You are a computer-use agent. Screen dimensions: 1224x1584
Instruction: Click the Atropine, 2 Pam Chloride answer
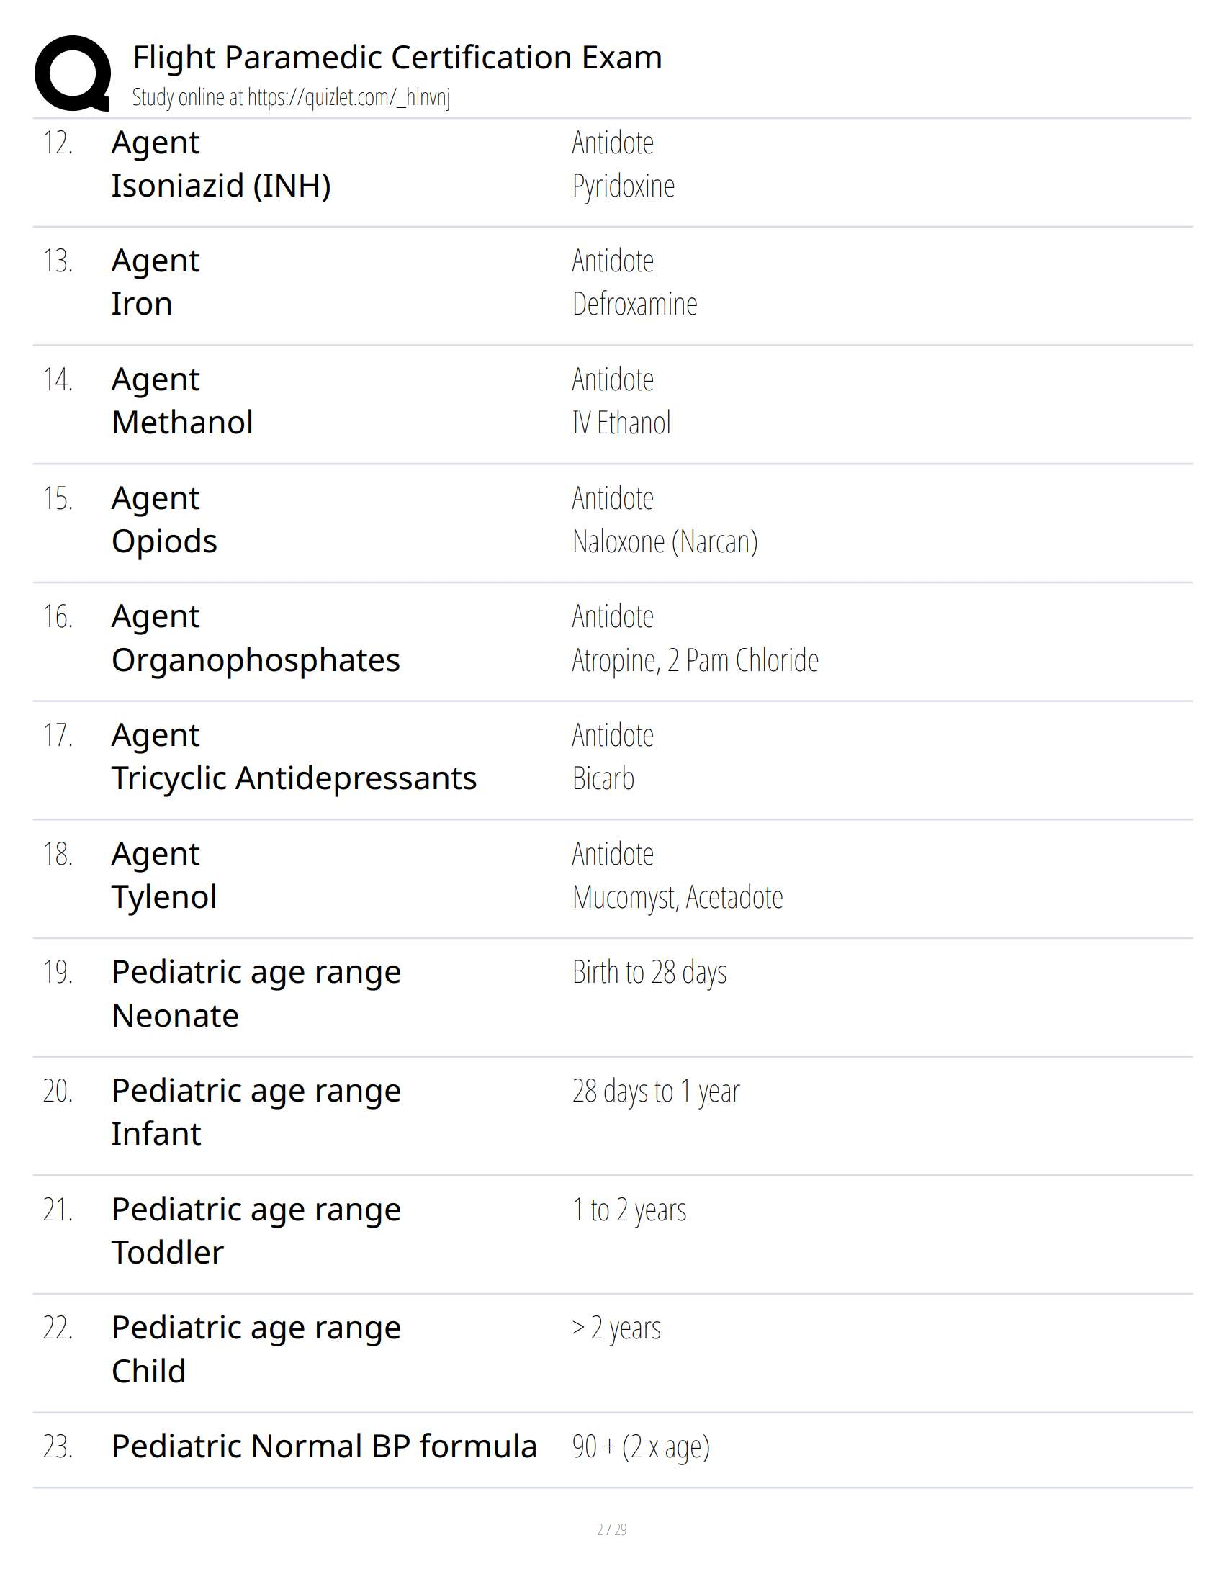point(695,661)
